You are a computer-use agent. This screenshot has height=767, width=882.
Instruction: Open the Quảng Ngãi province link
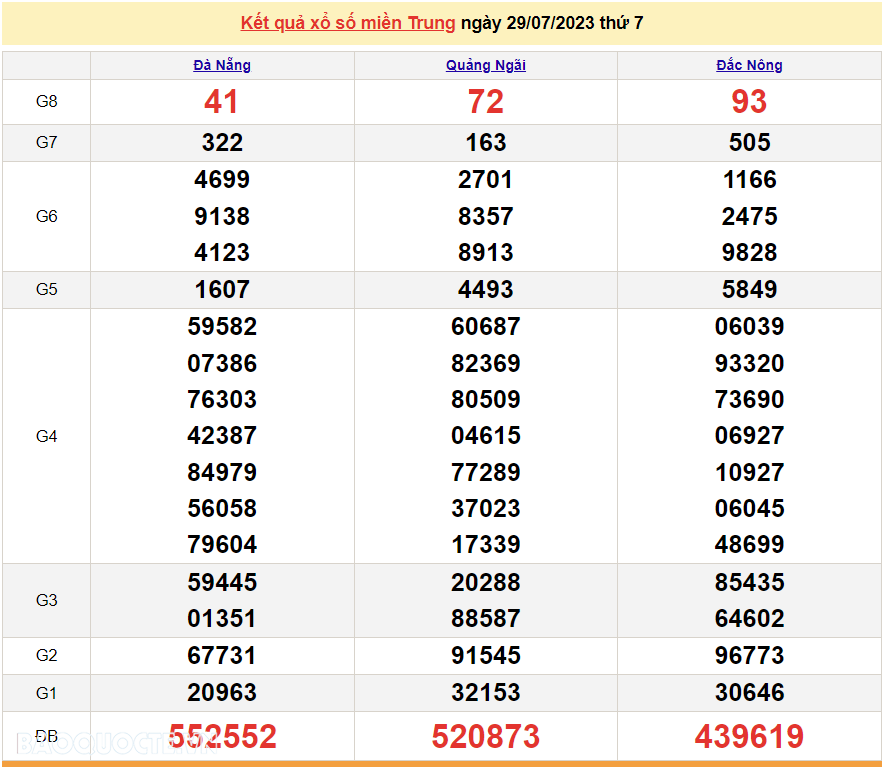click(x=485, y=65)
